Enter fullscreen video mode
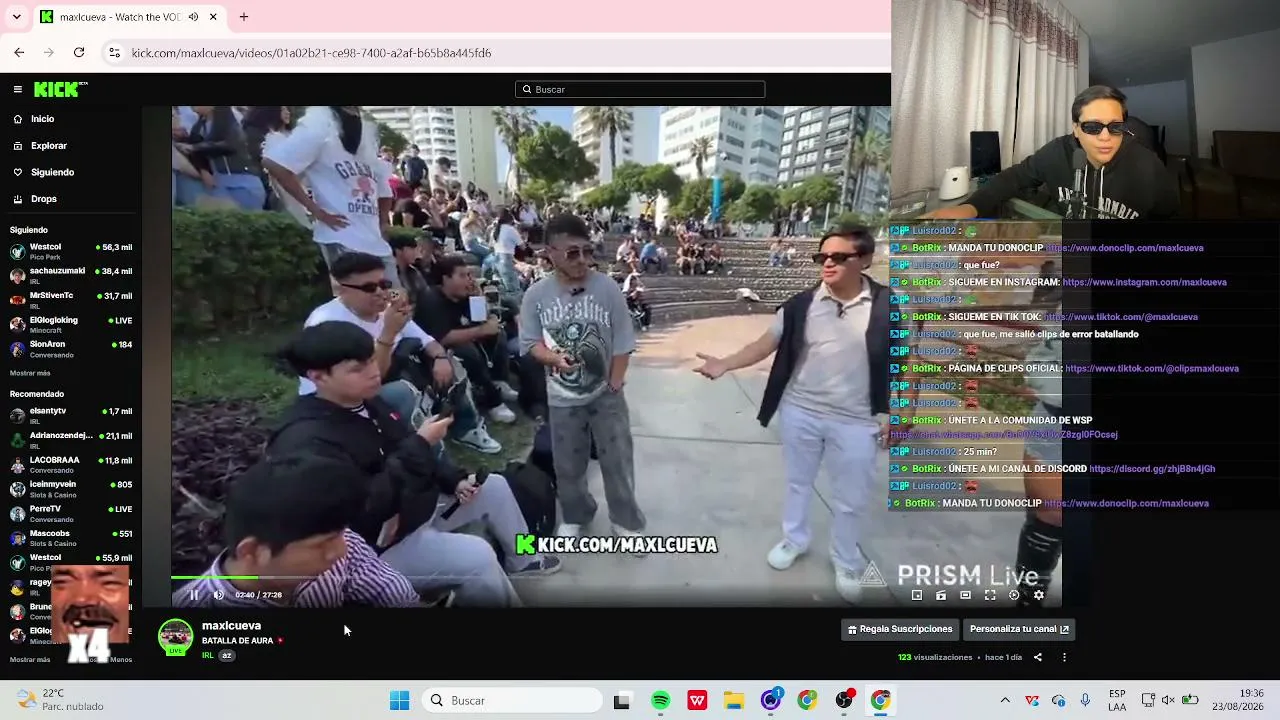The image size is (1280, 720). 990,595
